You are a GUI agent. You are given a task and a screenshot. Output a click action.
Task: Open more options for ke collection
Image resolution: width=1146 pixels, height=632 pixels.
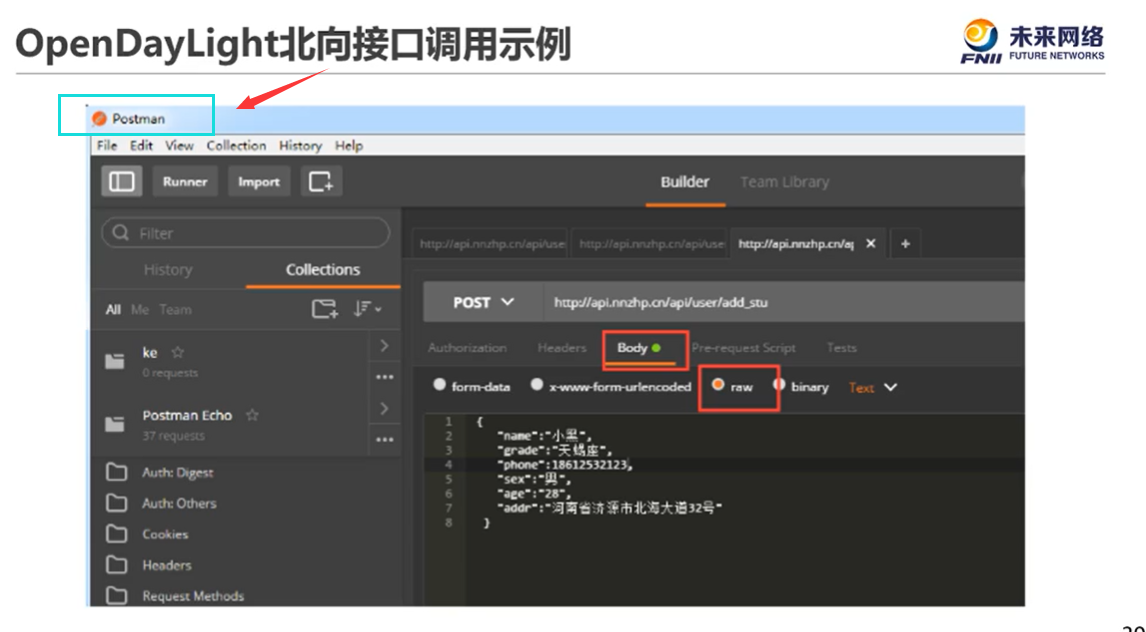tap(384, 377)
